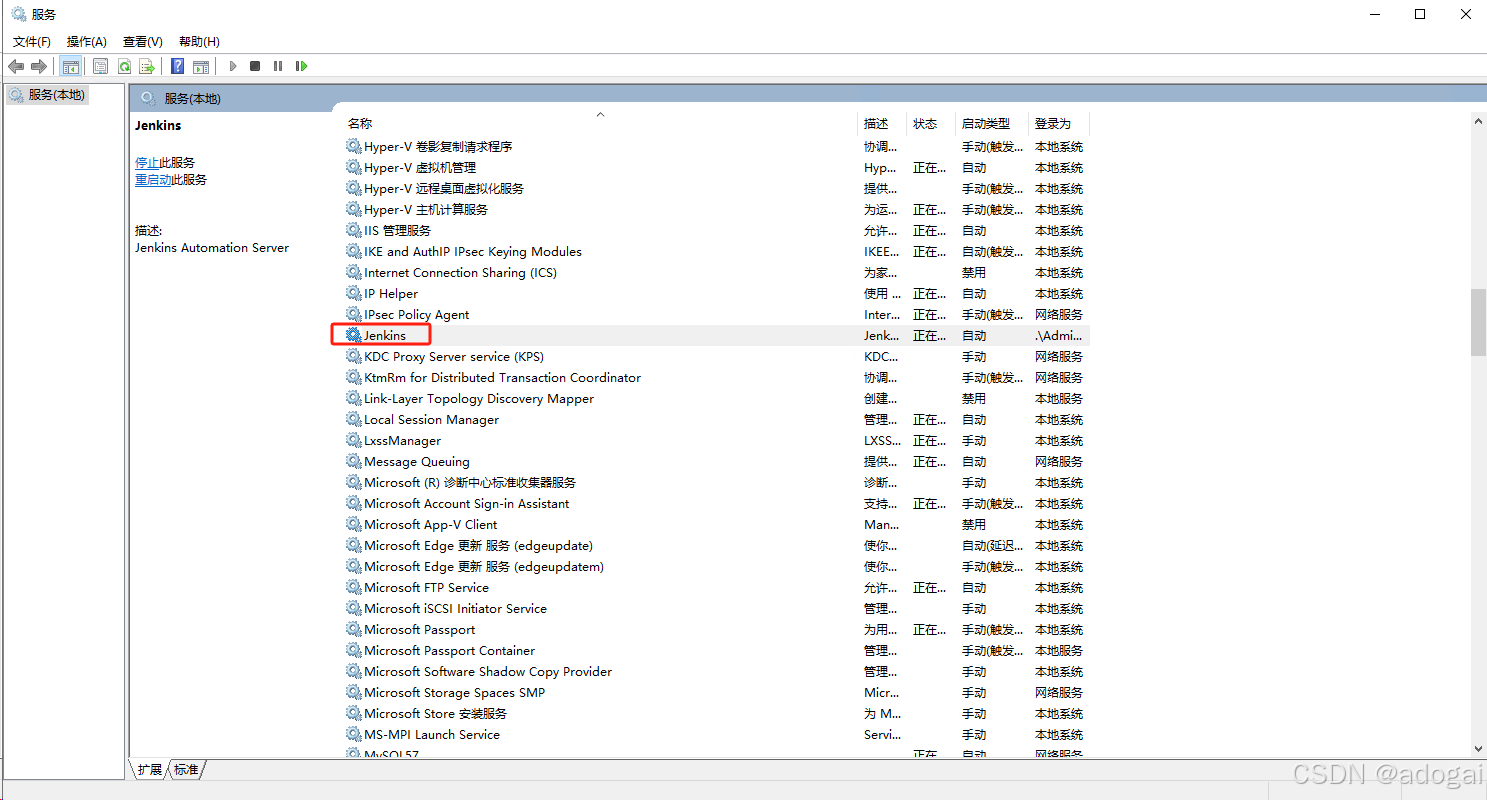This screenshot has width=1487, height=800.
Task: Select IKE and AuthIP IPsec Keying Modules
Action: click(x=716, y=251)
